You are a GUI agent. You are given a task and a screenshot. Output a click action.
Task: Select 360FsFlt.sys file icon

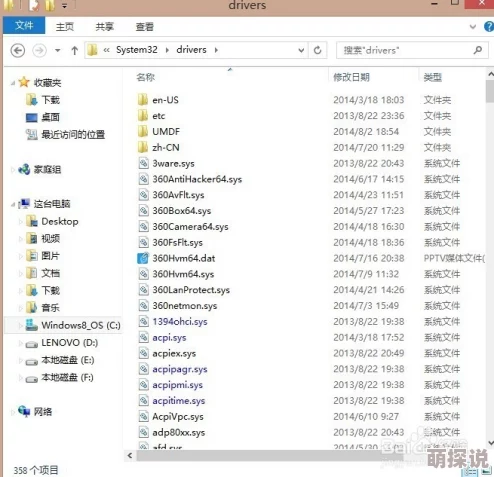[143, 242]
